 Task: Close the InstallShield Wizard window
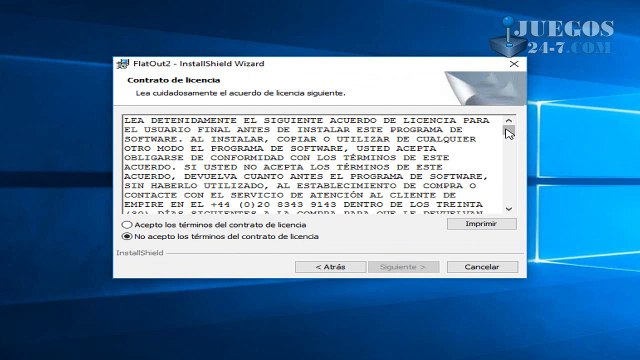514,64
